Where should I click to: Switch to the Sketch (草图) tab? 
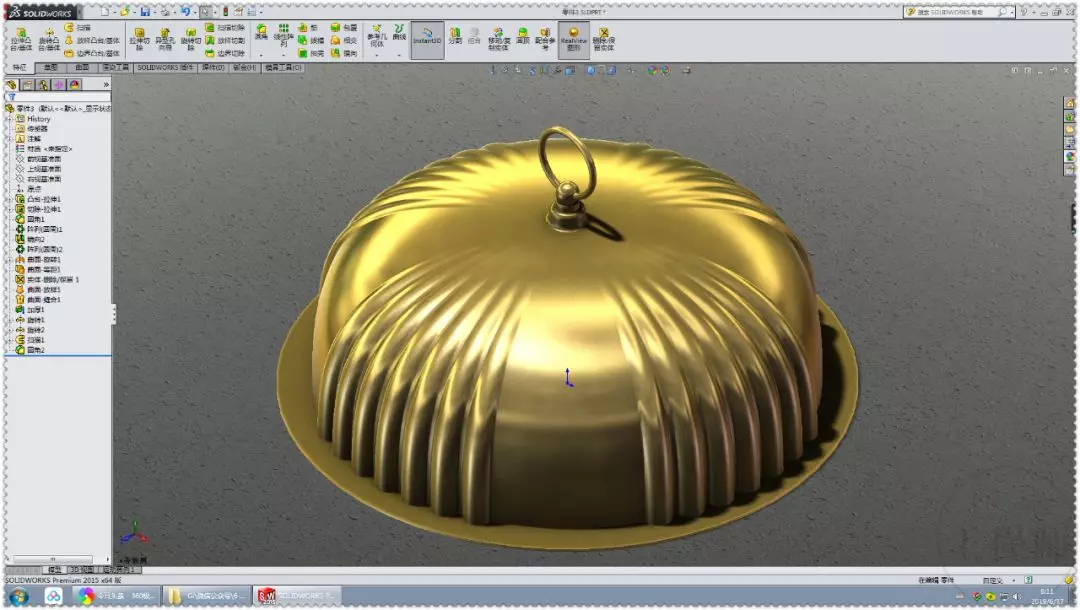[x=50, y=67]
